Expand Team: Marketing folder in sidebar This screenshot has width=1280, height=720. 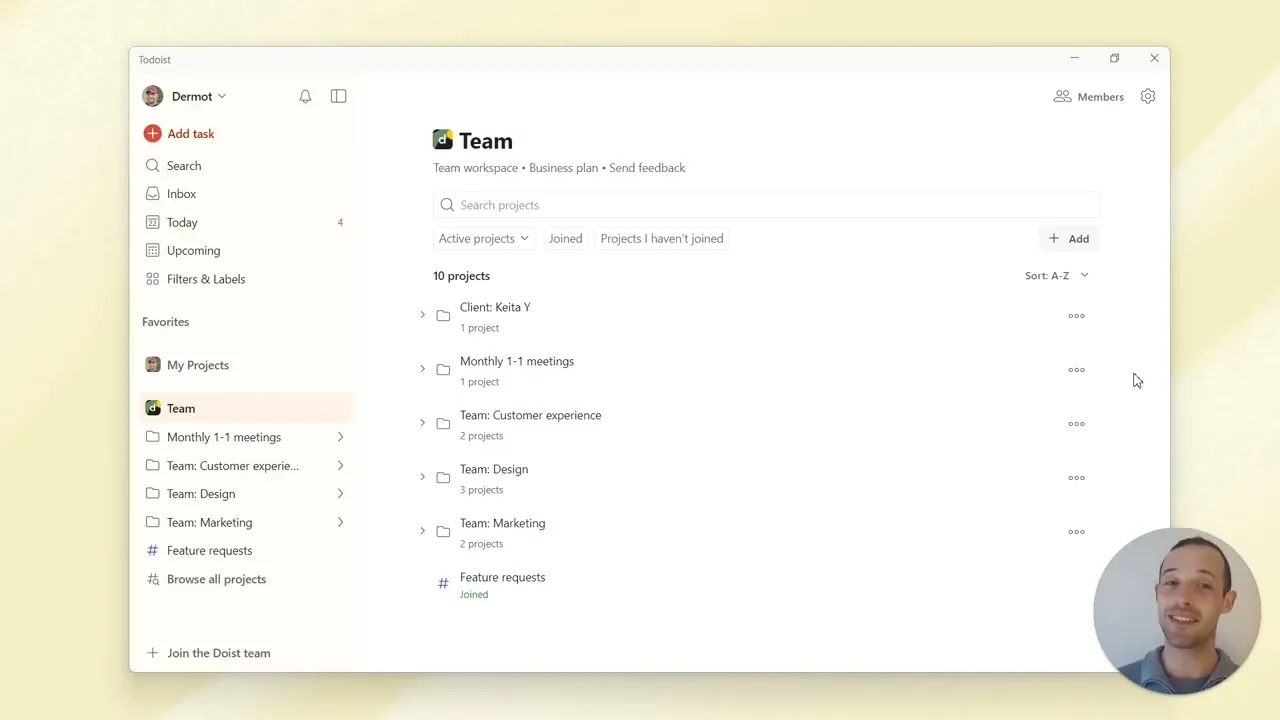pyautogui.click(x=340, y=523)
